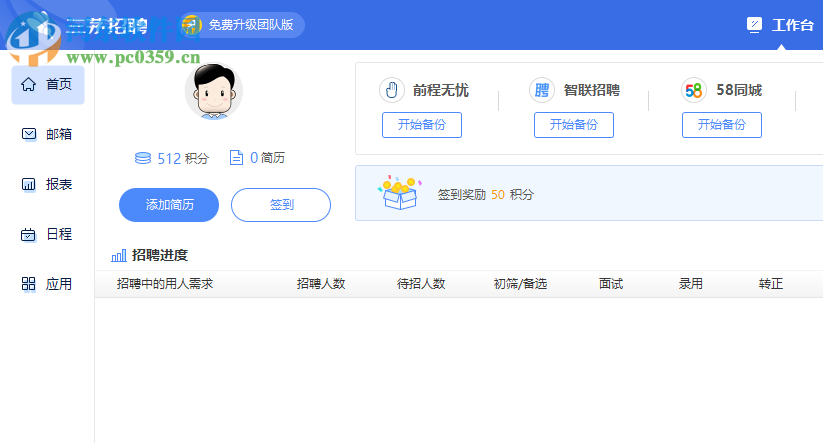Click the gift box reward icon
The width and height of the screenshot is (823, 443).
(x=399, y=193)
